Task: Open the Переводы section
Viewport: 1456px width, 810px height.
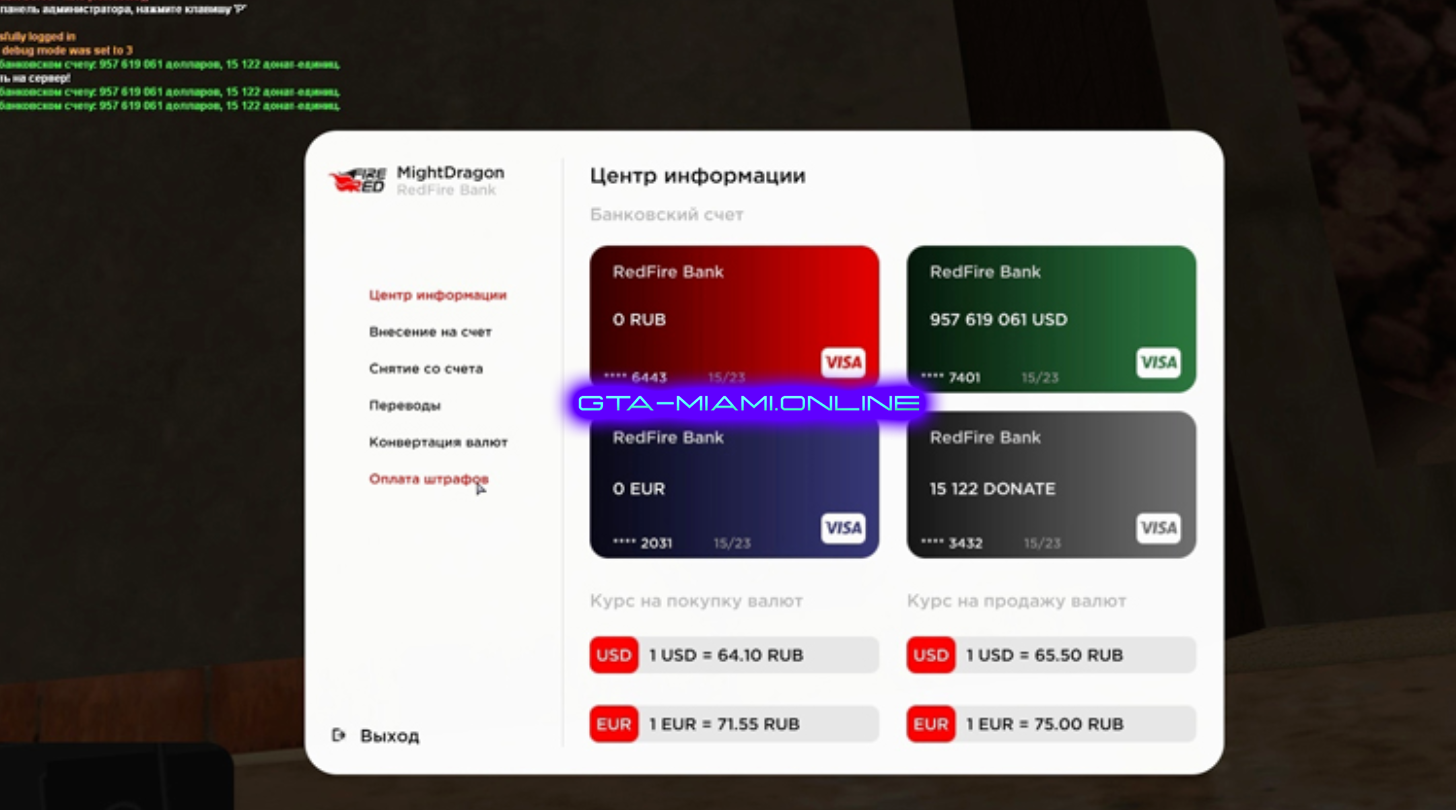Action: [403, 405]
